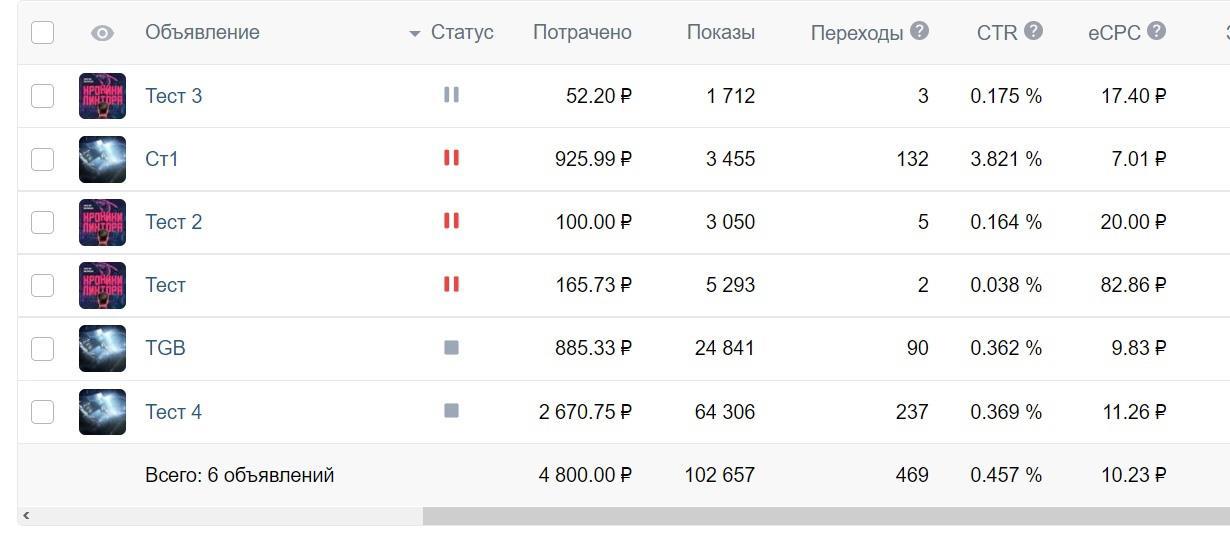The height and width of the screenshot is (535, 1230).
Task: Click the red pause icon for Ст1
Action: pos(451,158)
